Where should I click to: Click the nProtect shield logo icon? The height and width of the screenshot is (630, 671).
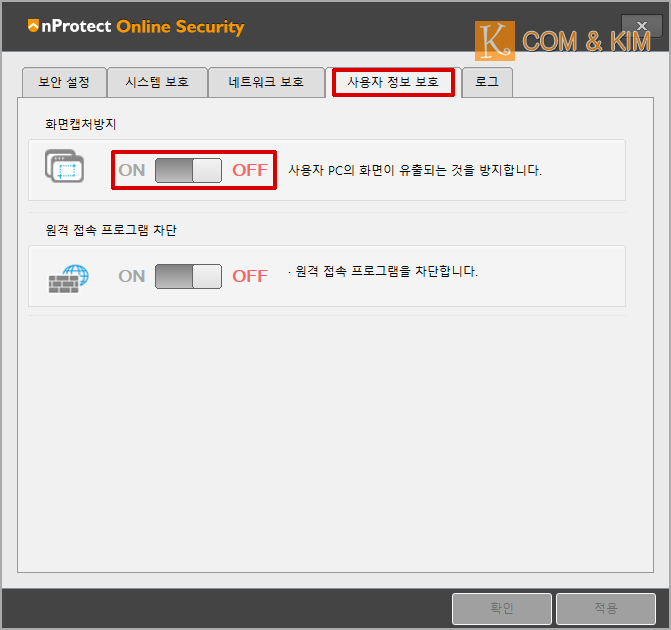(33, 26)
